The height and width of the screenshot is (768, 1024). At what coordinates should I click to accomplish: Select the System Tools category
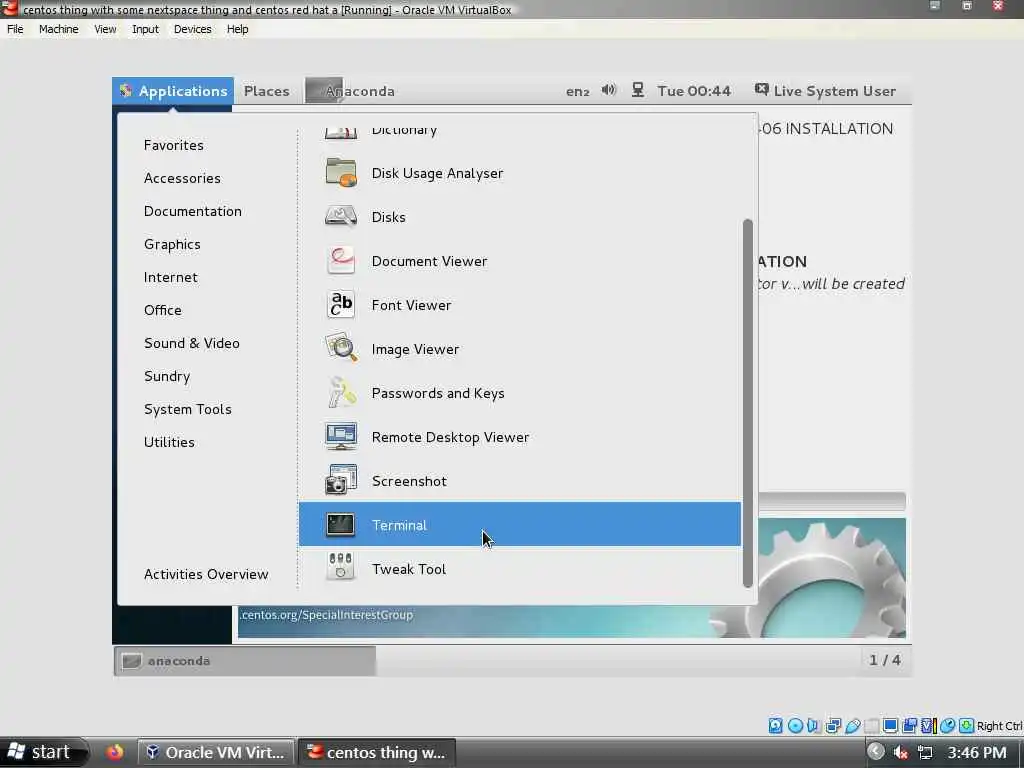click(x=188, y=409)
